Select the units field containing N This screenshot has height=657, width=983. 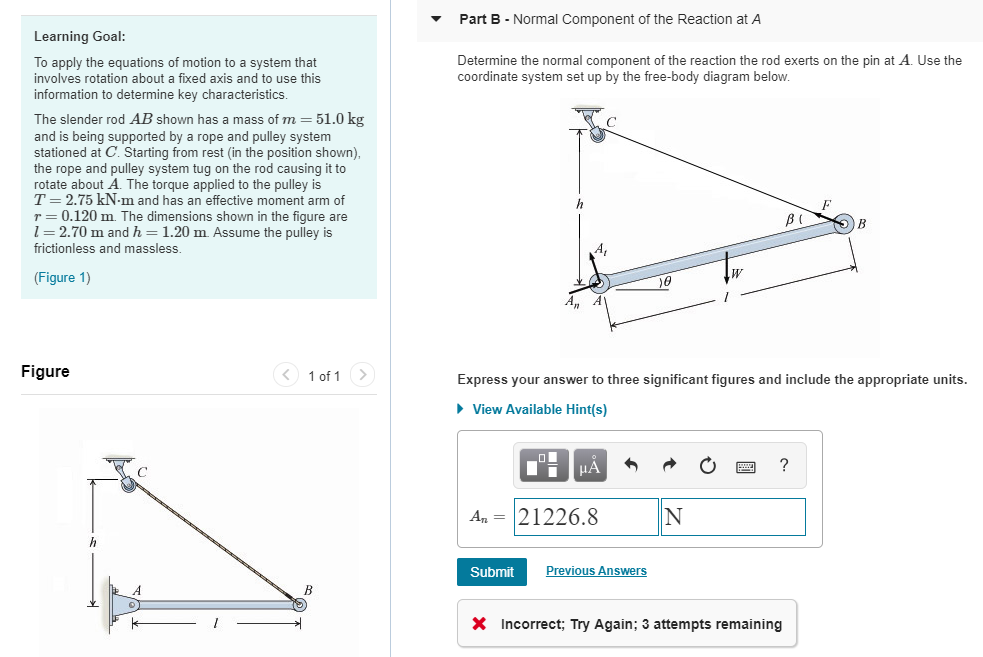733,516
